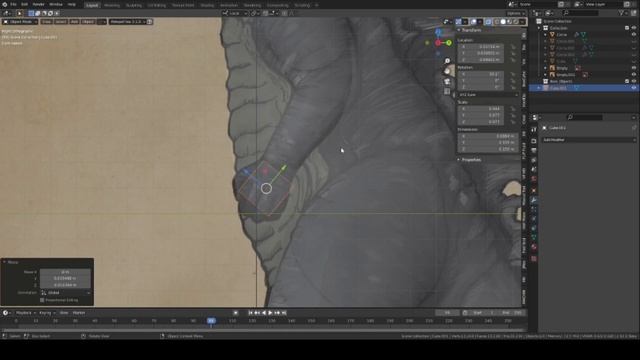Toggle viewport overlays
Viewport: 640px width, 360px height.
(473, 22)
